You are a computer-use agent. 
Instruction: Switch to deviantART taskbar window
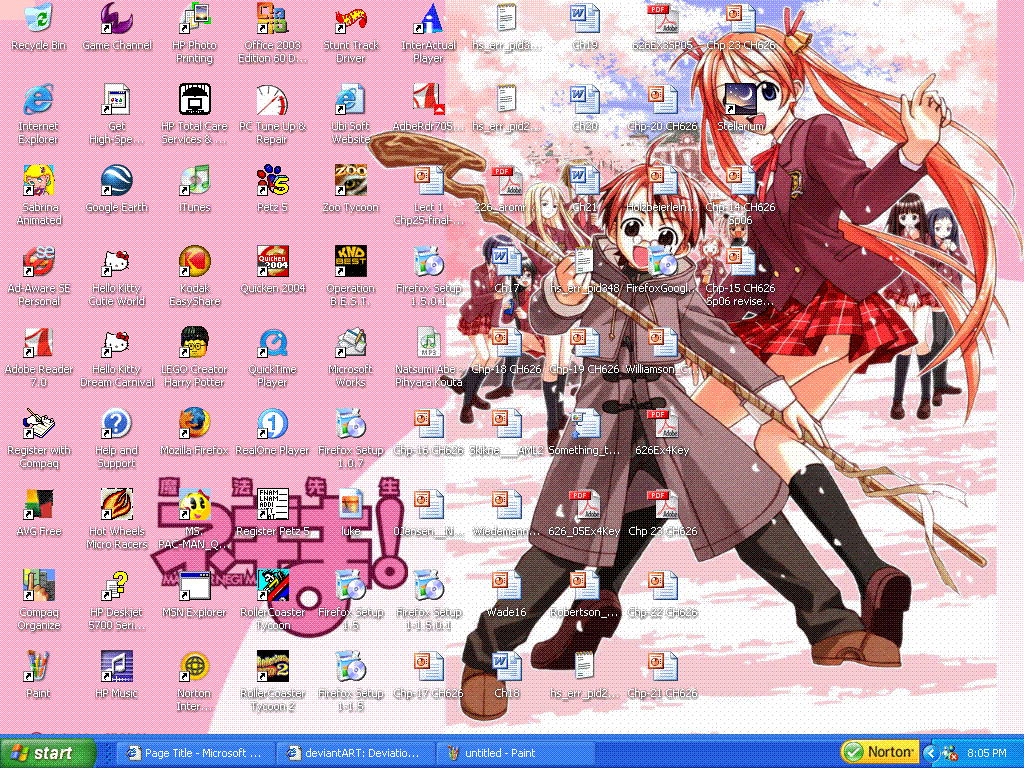point(356,753)
